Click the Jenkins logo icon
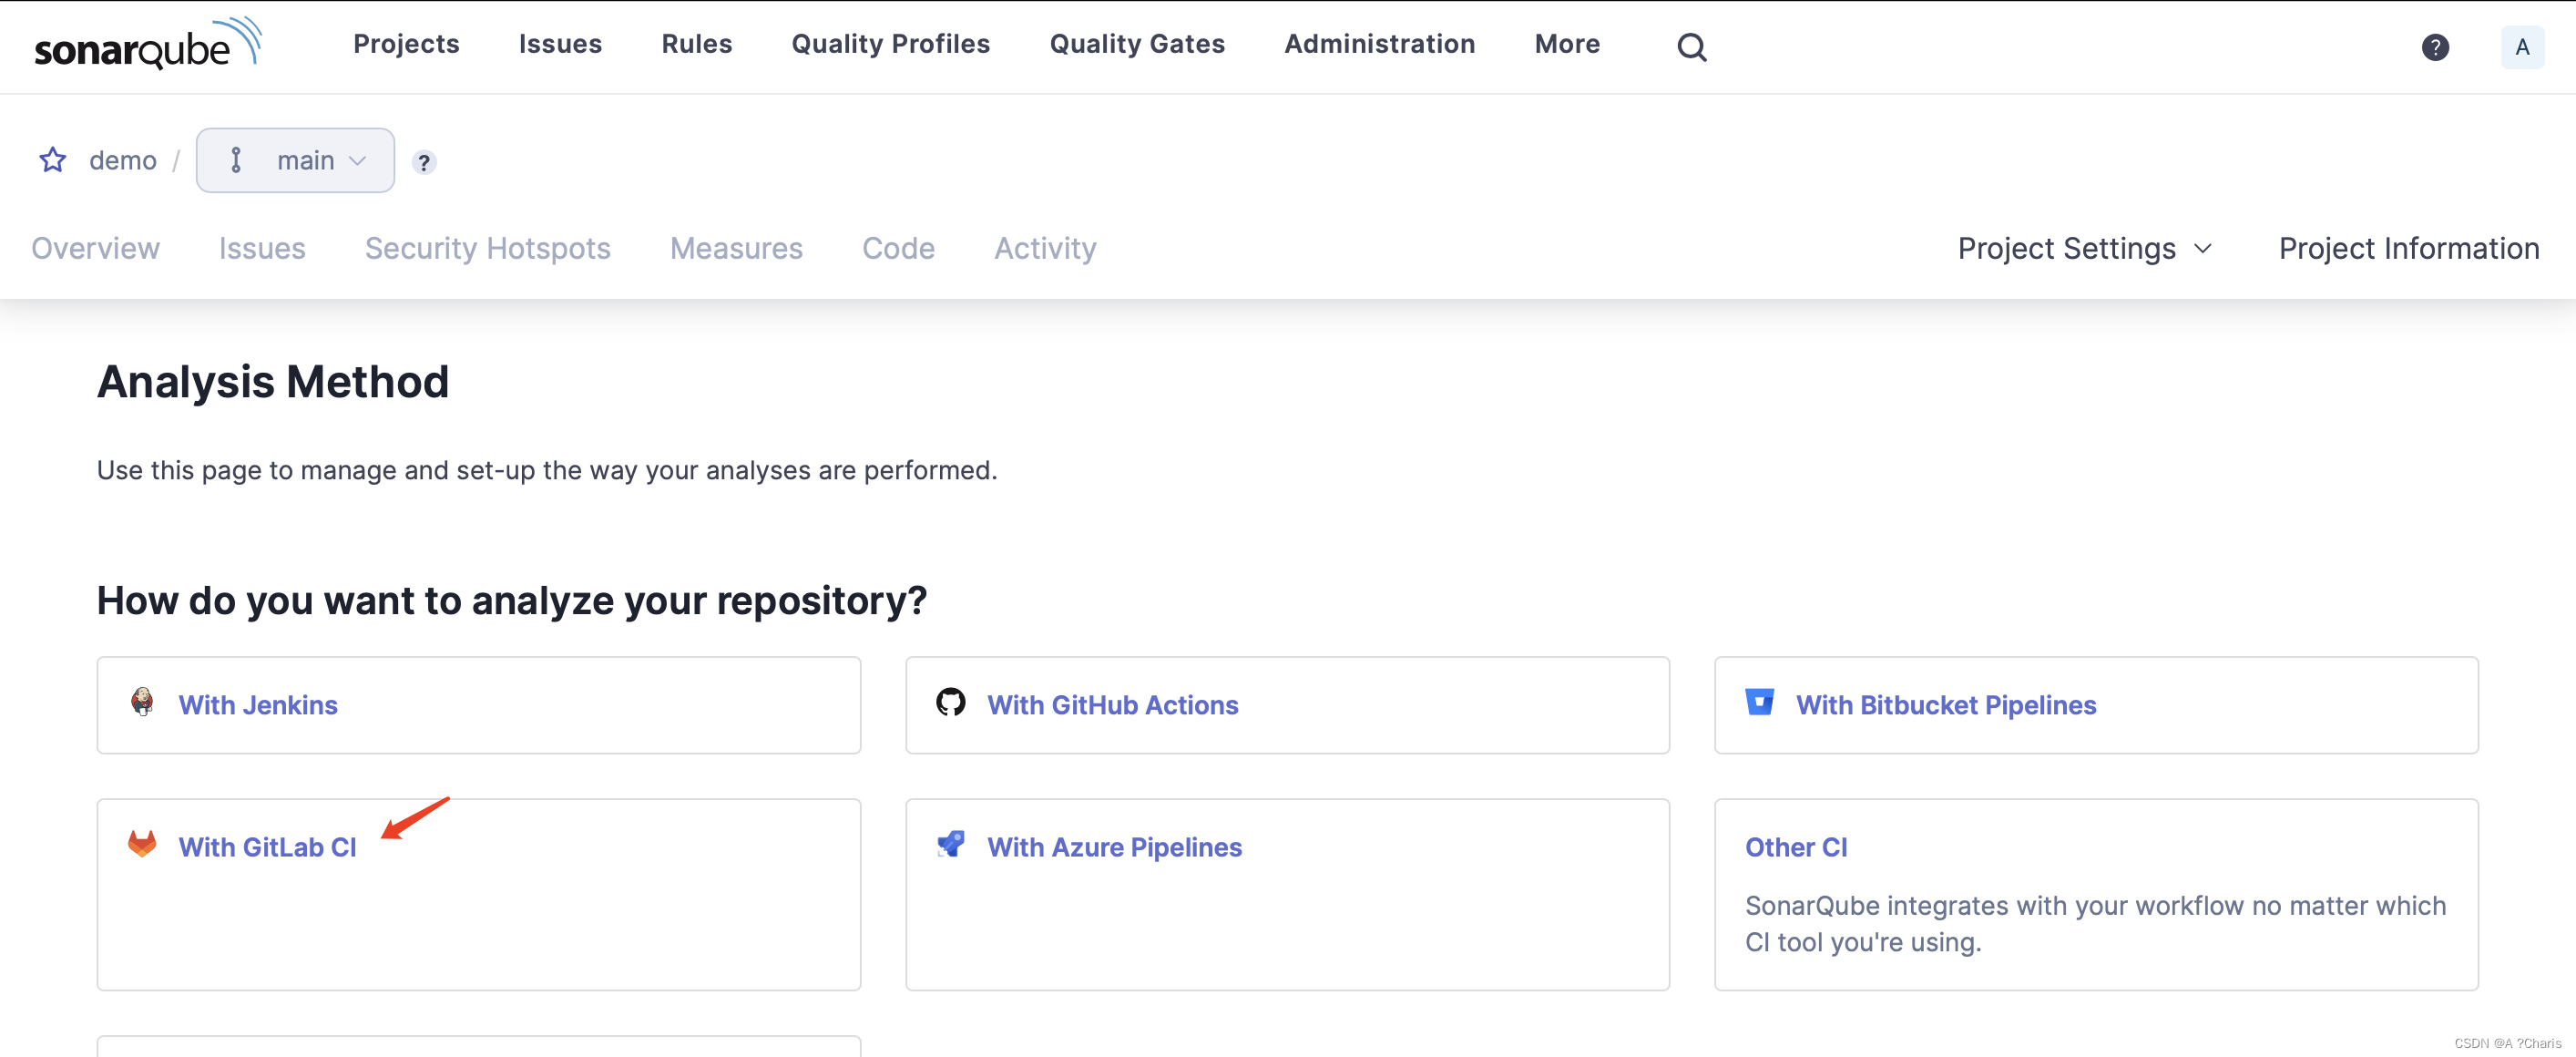 pyautogui.click(x=142, y=702)
